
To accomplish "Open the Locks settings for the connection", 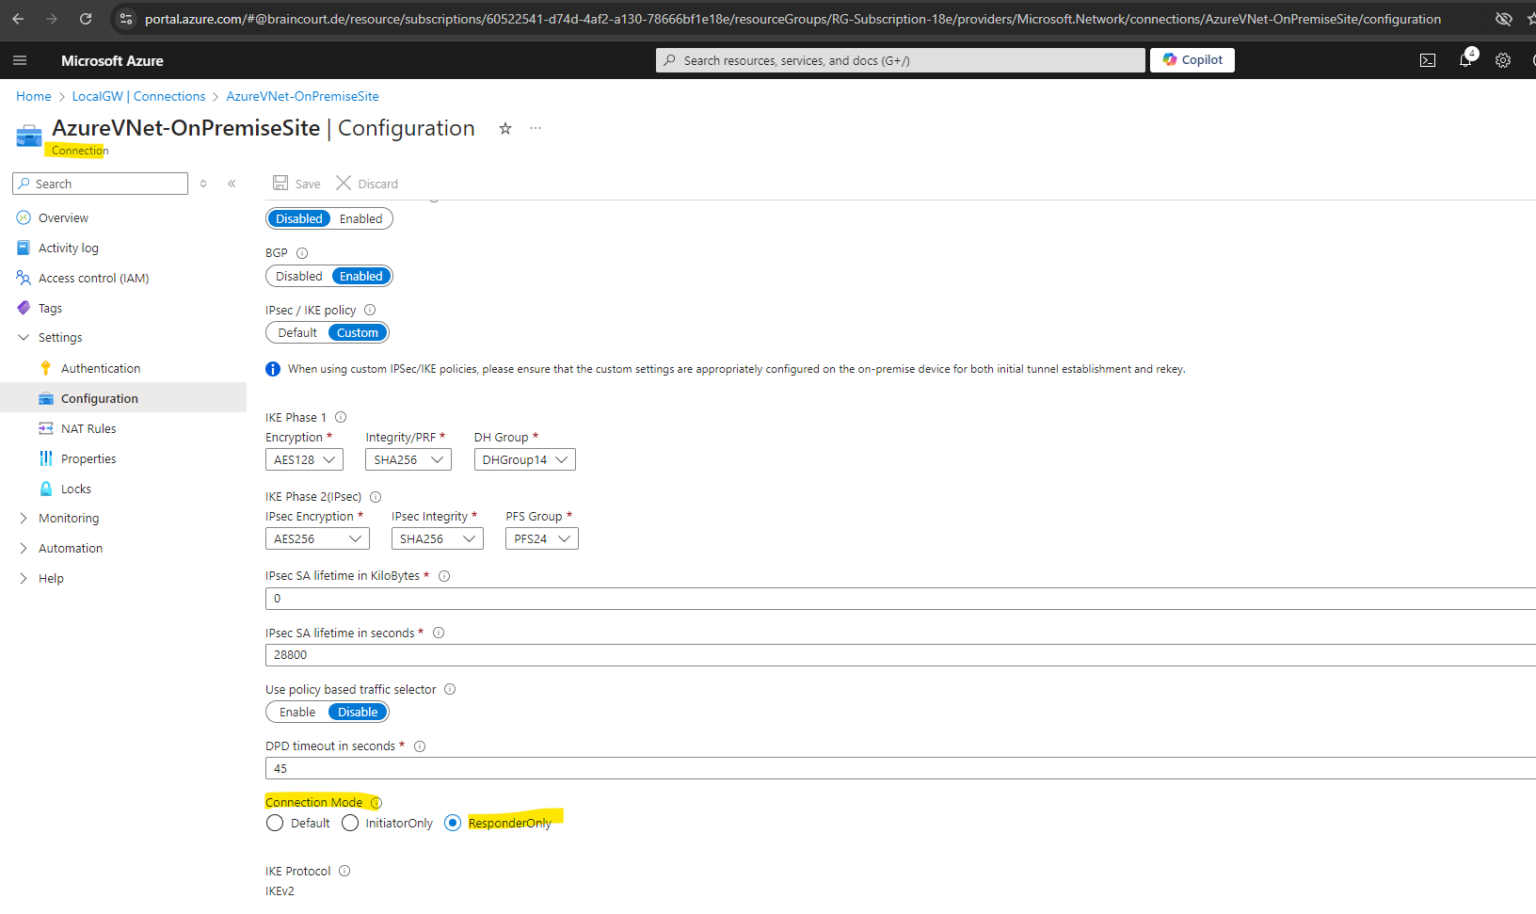I will (x=75, y=488).
